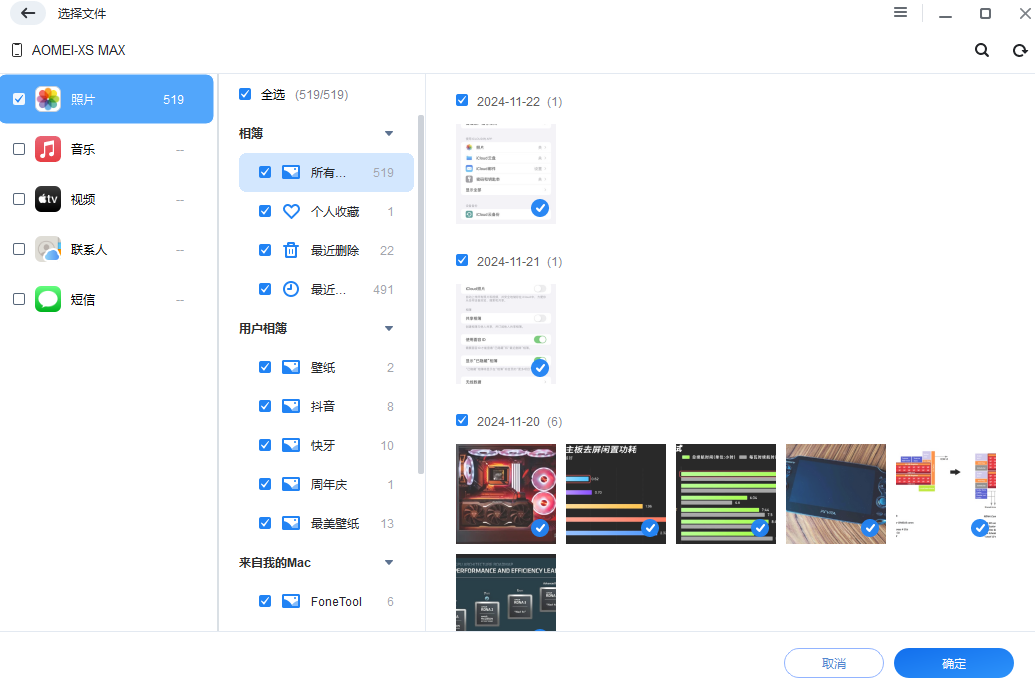
Task: Uncheck the 2024-11-20 date group checkbox
Action: pos(462,420)
